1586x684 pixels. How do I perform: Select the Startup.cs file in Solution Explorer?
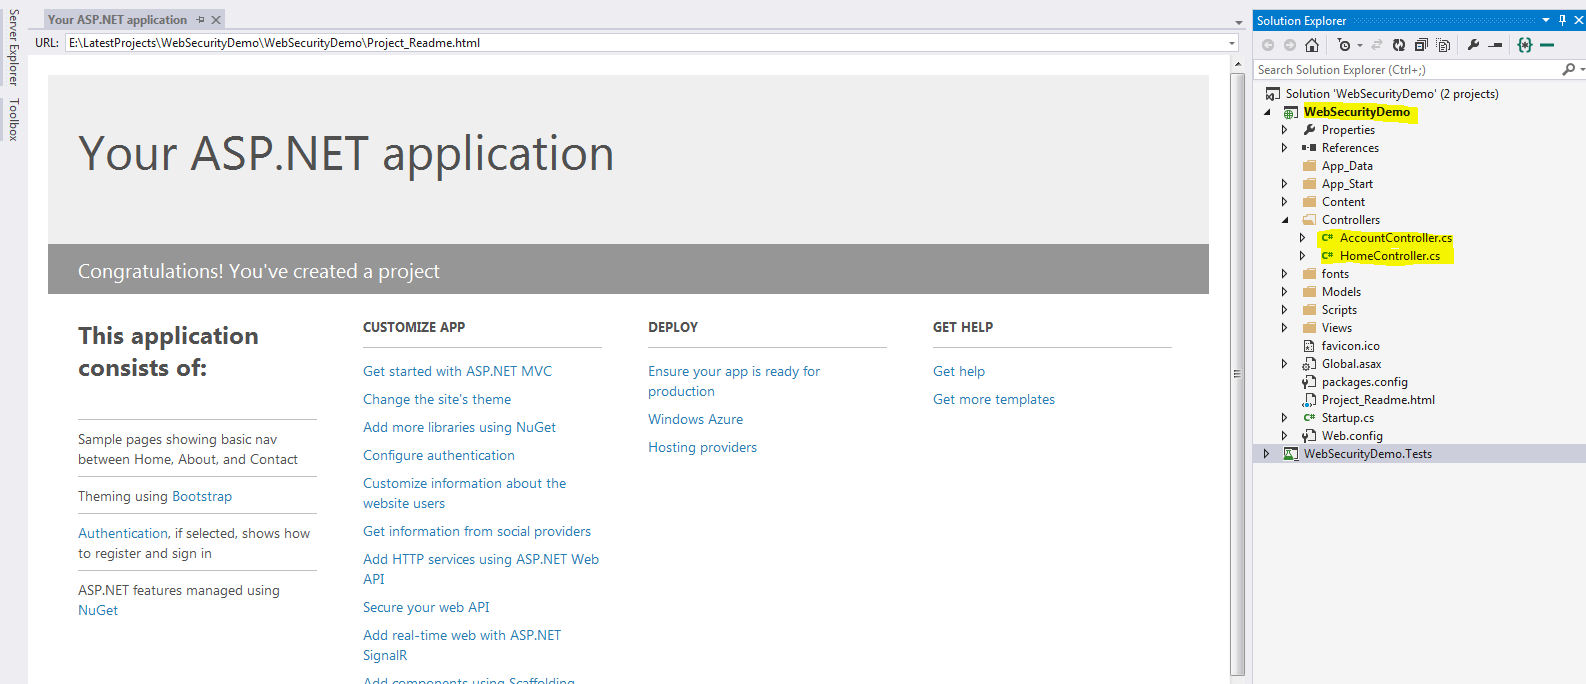(1347, 418)
